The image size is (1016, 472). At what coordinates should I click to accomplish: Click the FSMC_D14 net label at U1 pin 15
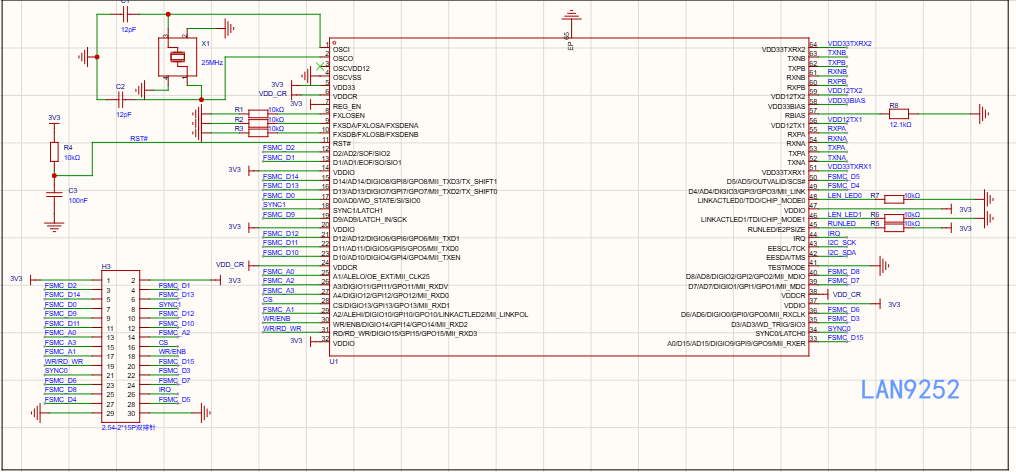click(281, 176)
